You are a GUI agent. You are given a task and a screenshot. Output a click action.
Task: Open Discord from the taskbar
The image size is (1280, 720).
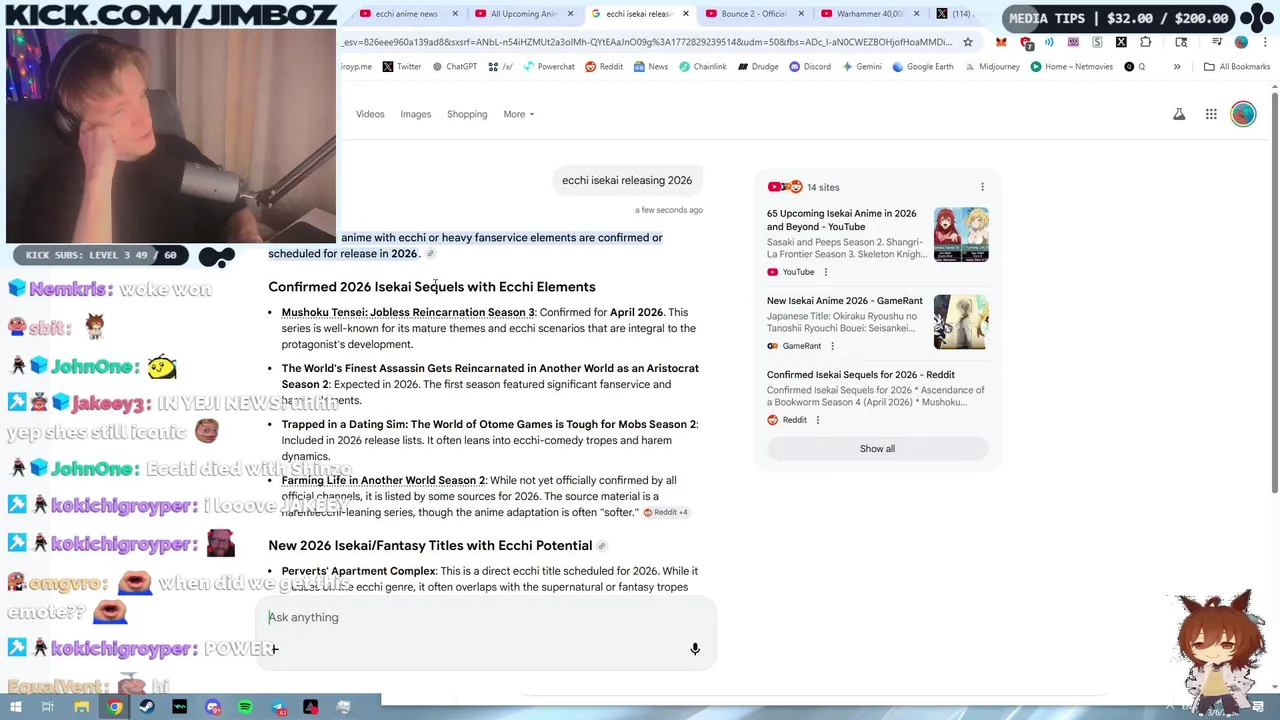point(213,707)
